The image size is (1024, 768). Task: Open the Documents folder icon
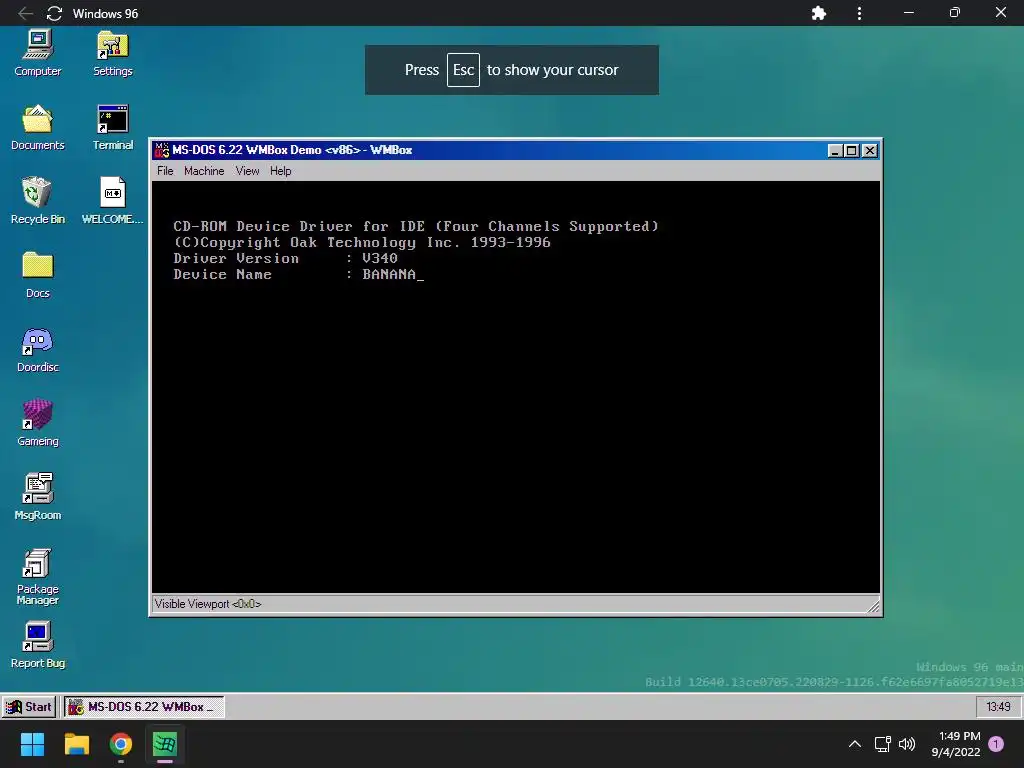(x=37, y=127)
